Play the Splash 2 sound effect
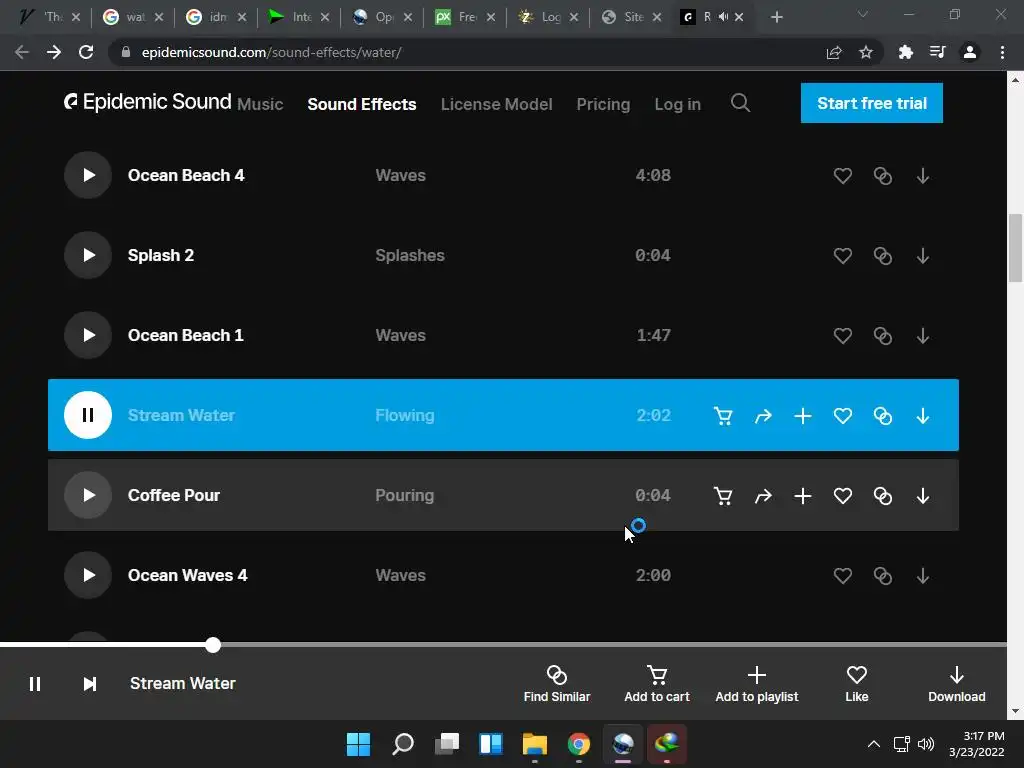1024x768 pixels. pos(88,255)
